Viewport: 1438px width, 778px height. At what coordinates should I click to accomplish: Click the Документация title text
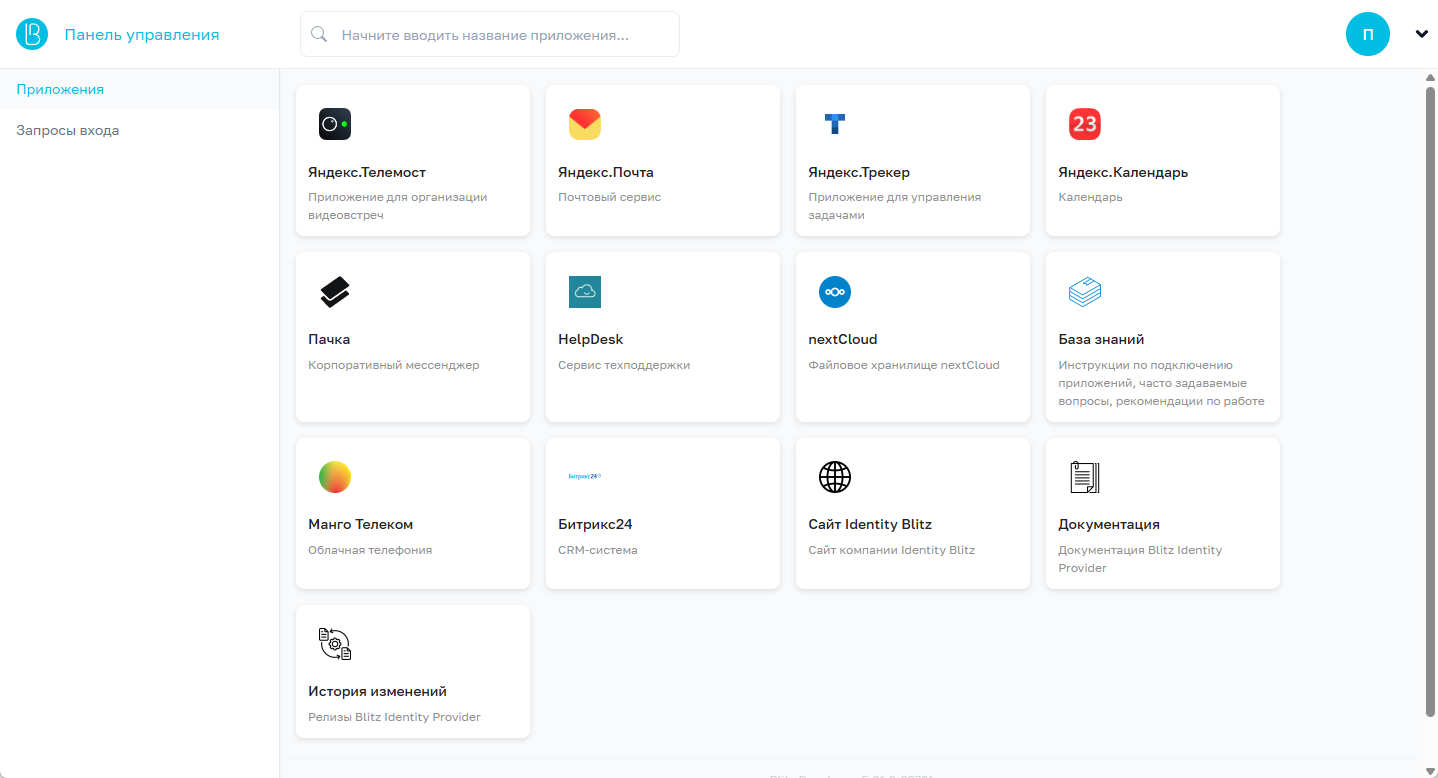(1109, 525)
